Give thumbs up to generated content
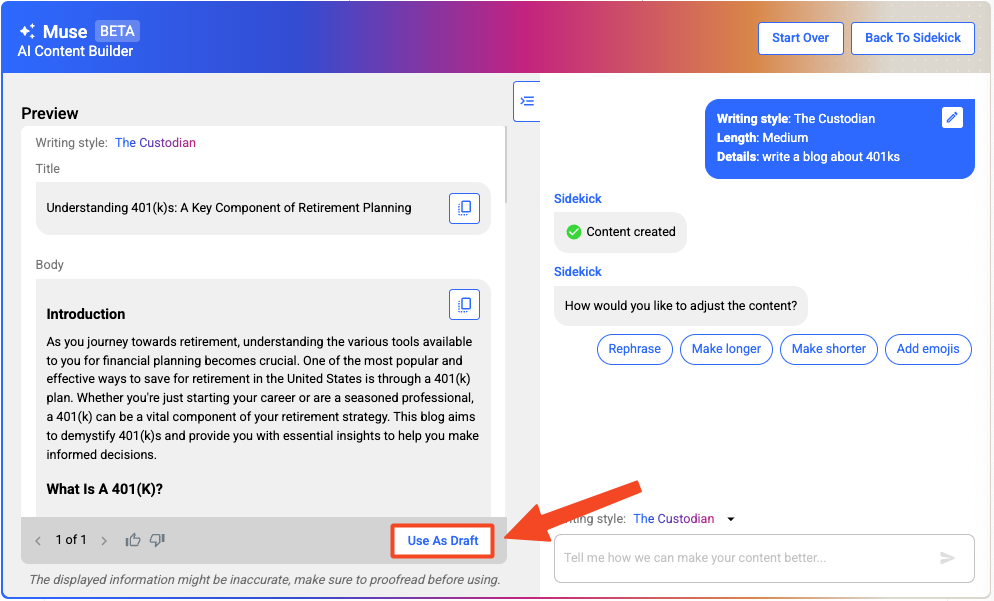Image resolution: width=994 pixels, height=601 pixels. [x=133, y=541]
